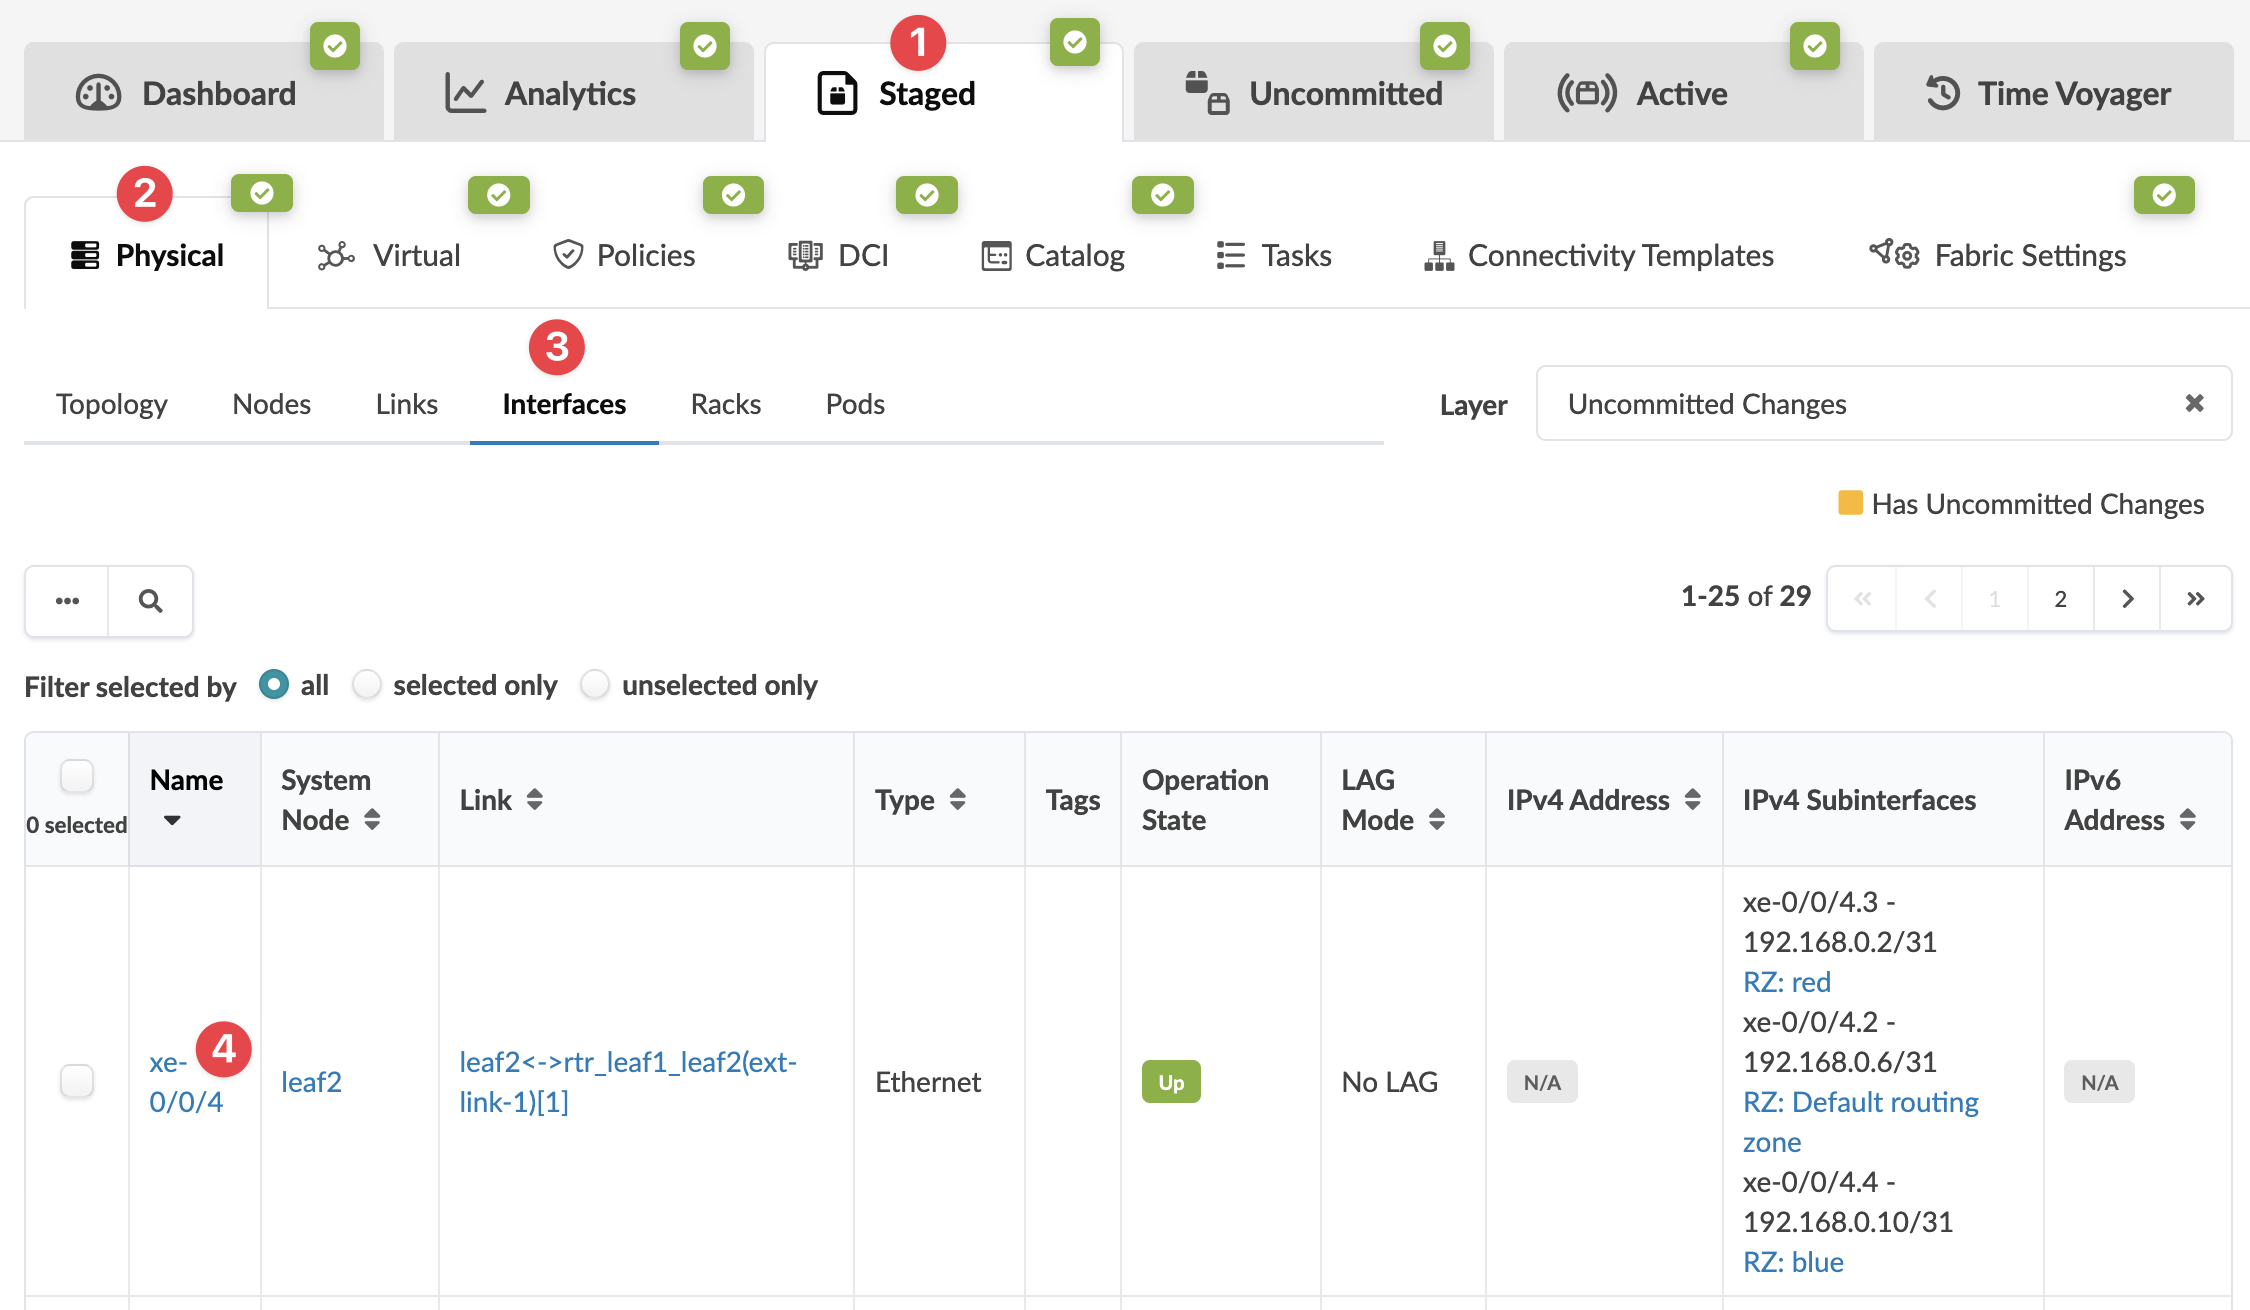The height and width of the screenshot is (1310, 2250).
Task: Open the Layer dropdown field
Action: [1860, 403]
